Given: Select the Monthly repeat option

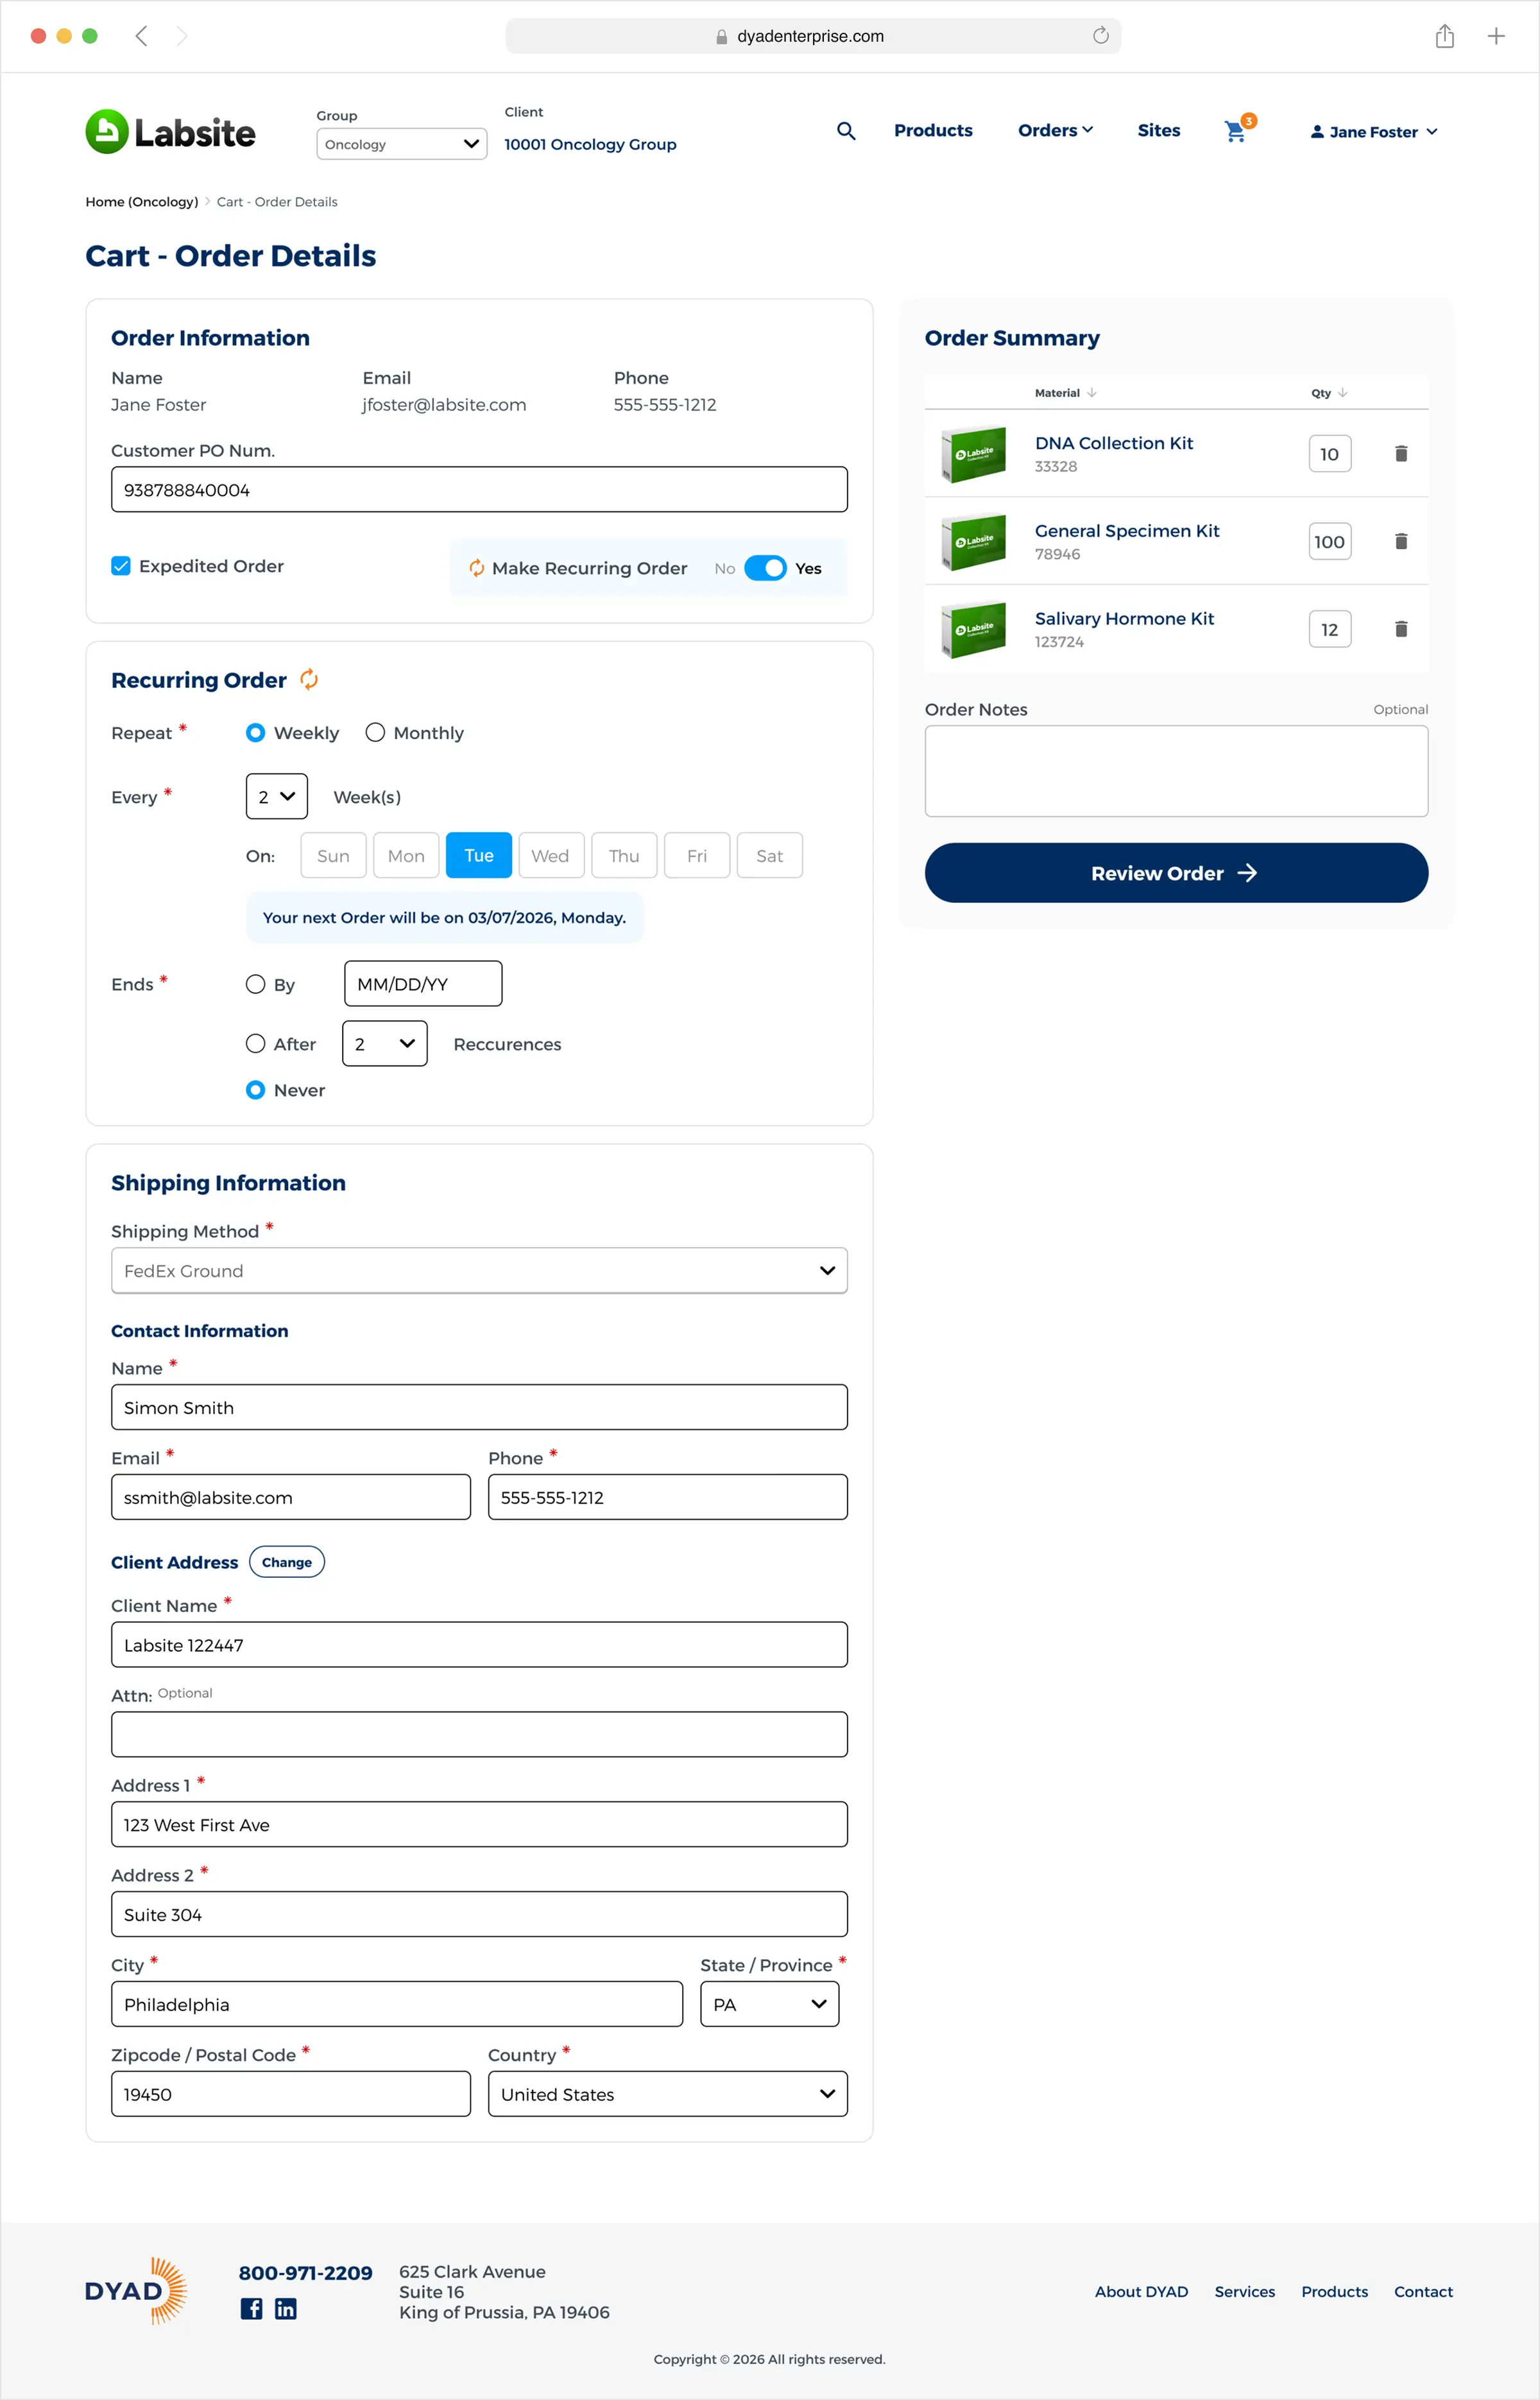Looking at the screenshot, I should 375,733.
